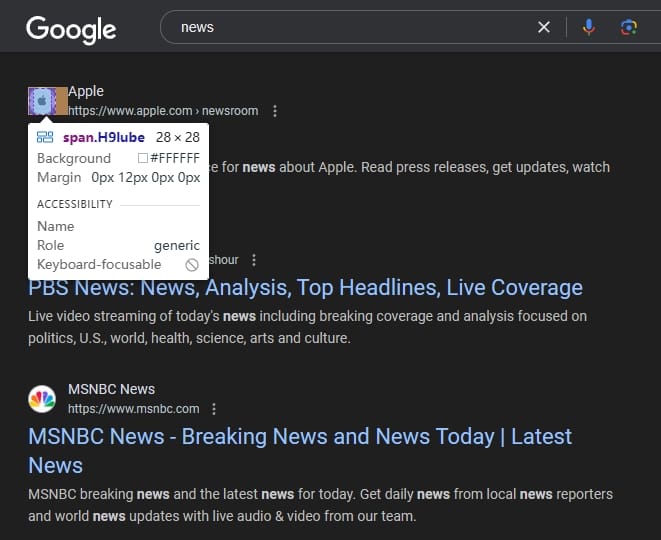Open more options for Apple result
Screen dimensions: 661x540
tap(275, 111)
